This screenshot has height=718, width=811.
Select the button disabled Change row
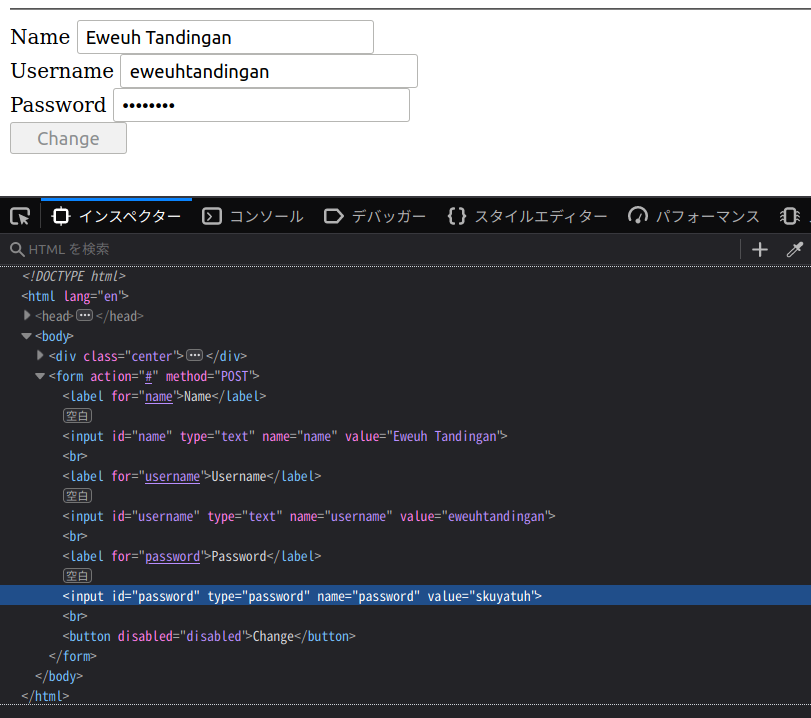tap(406, 636)
